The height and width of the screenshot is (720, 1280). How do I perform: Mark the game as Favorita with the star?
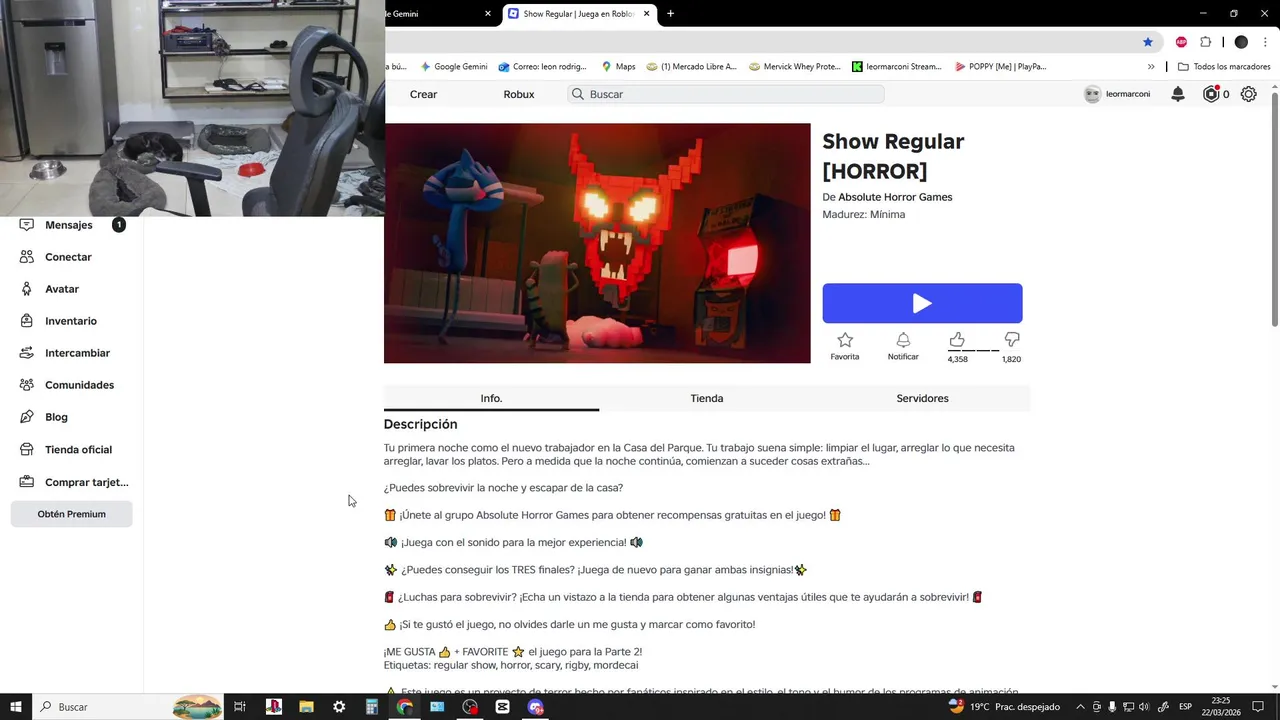pos(845,340)
